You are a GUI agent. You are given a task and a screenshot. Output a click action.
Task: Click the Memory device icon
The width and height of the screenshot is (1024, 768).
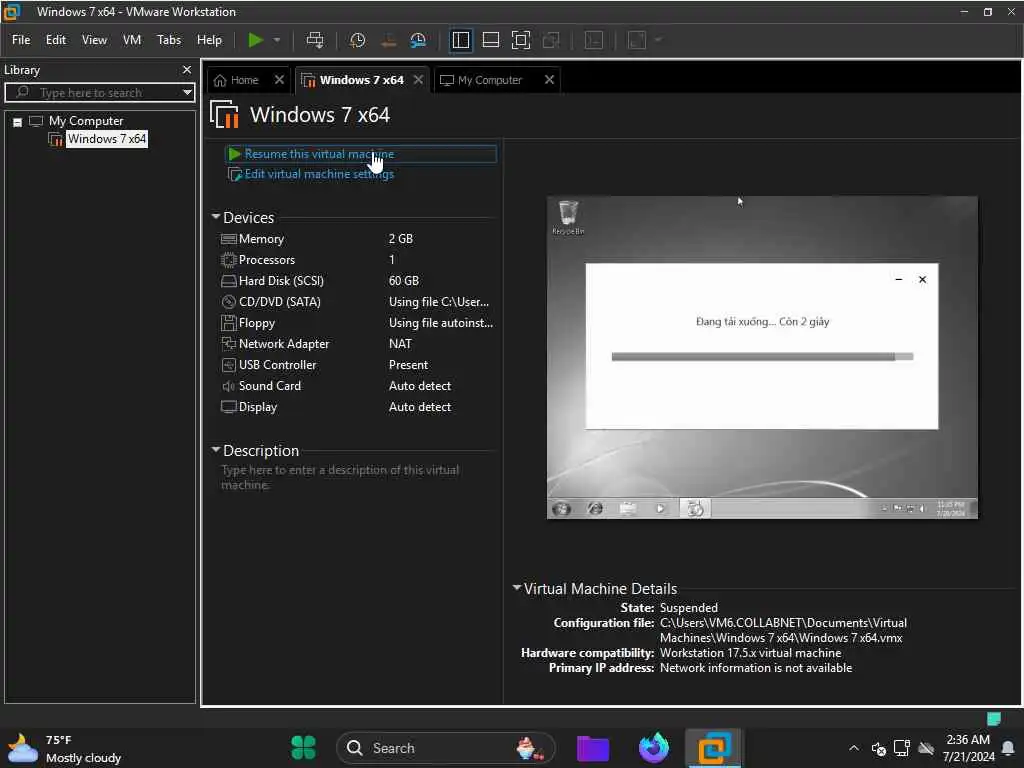(x=229, y=239)
